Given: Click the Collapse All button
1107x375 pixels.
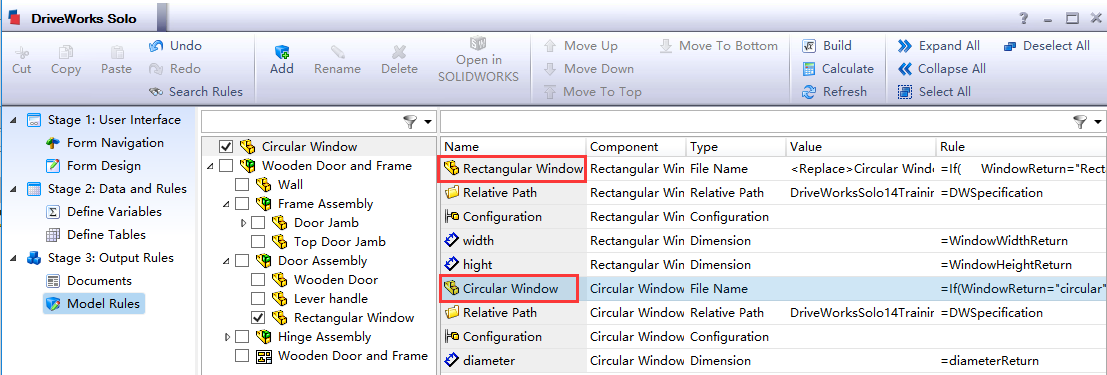Looking at the screenshot, I should pos(942,69).
